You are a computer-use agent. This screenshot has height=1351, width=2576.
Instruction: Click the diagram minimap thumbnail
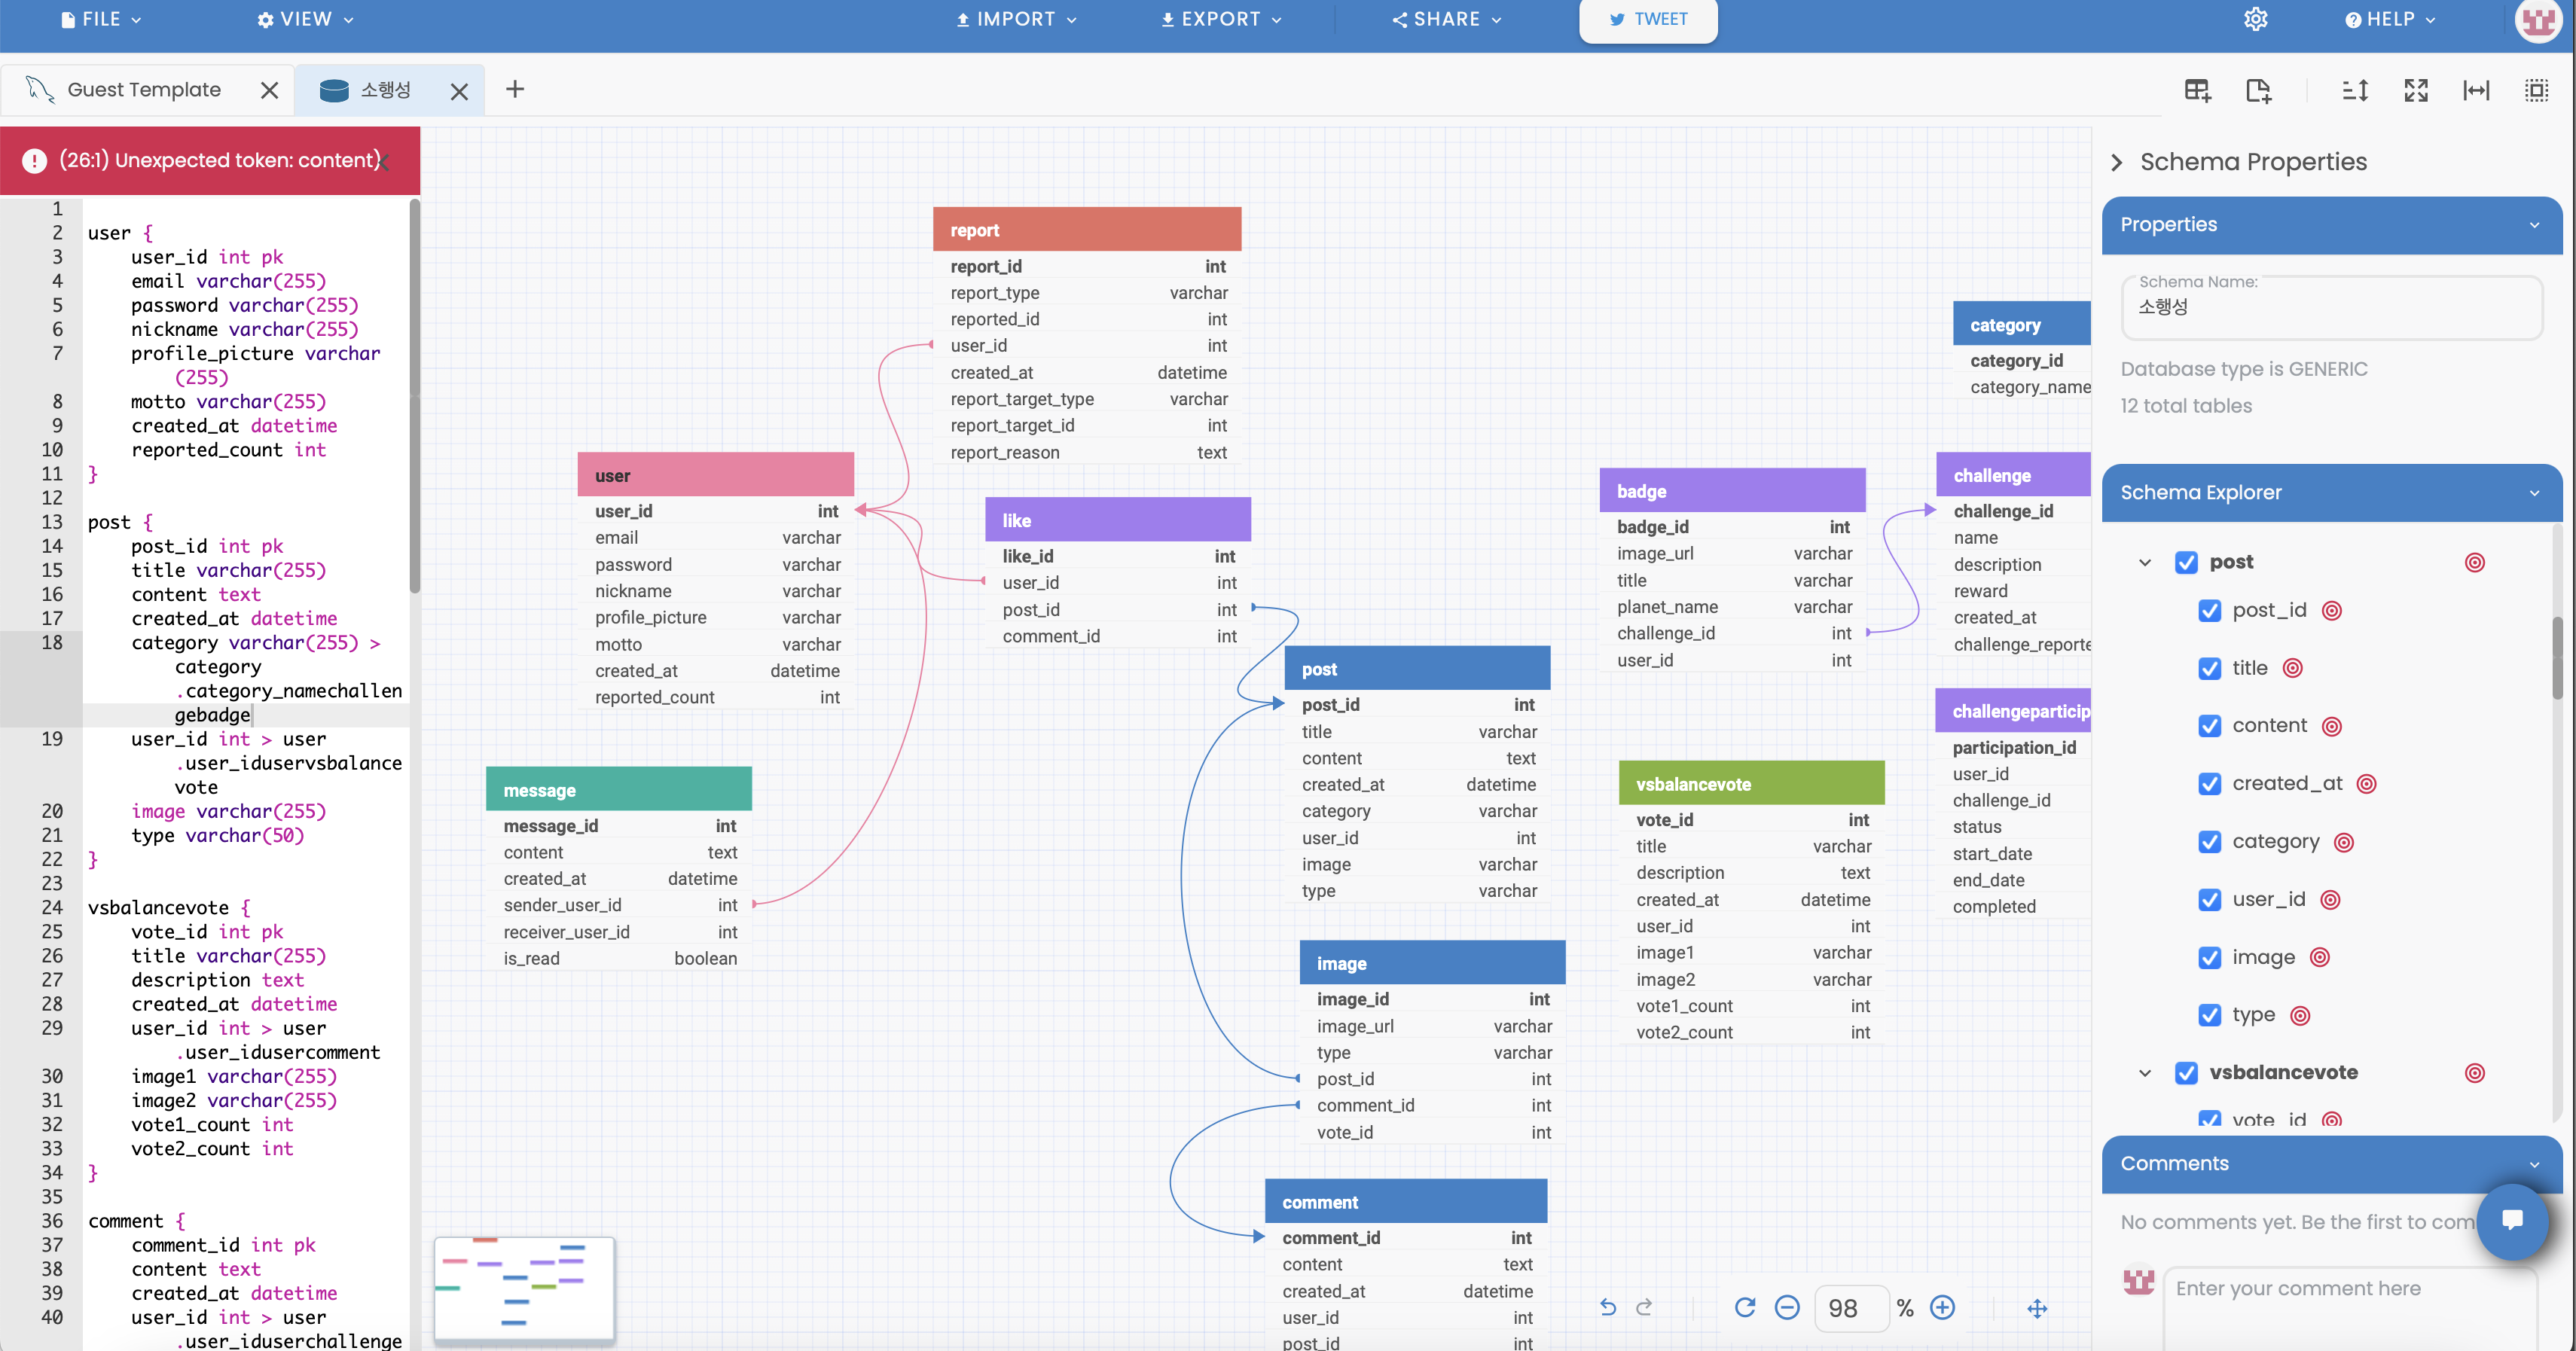coord(524,1288)
